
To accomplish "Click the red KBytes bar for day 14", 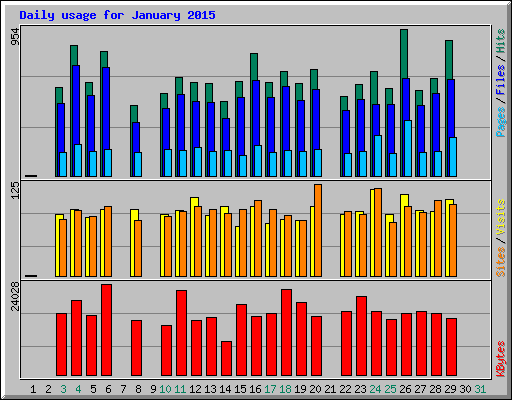I will pos(226,358).
